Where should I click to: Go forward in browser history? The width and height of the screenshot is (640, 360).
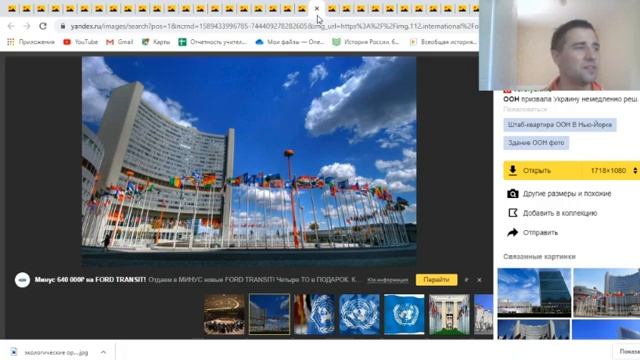coord(27,26)
